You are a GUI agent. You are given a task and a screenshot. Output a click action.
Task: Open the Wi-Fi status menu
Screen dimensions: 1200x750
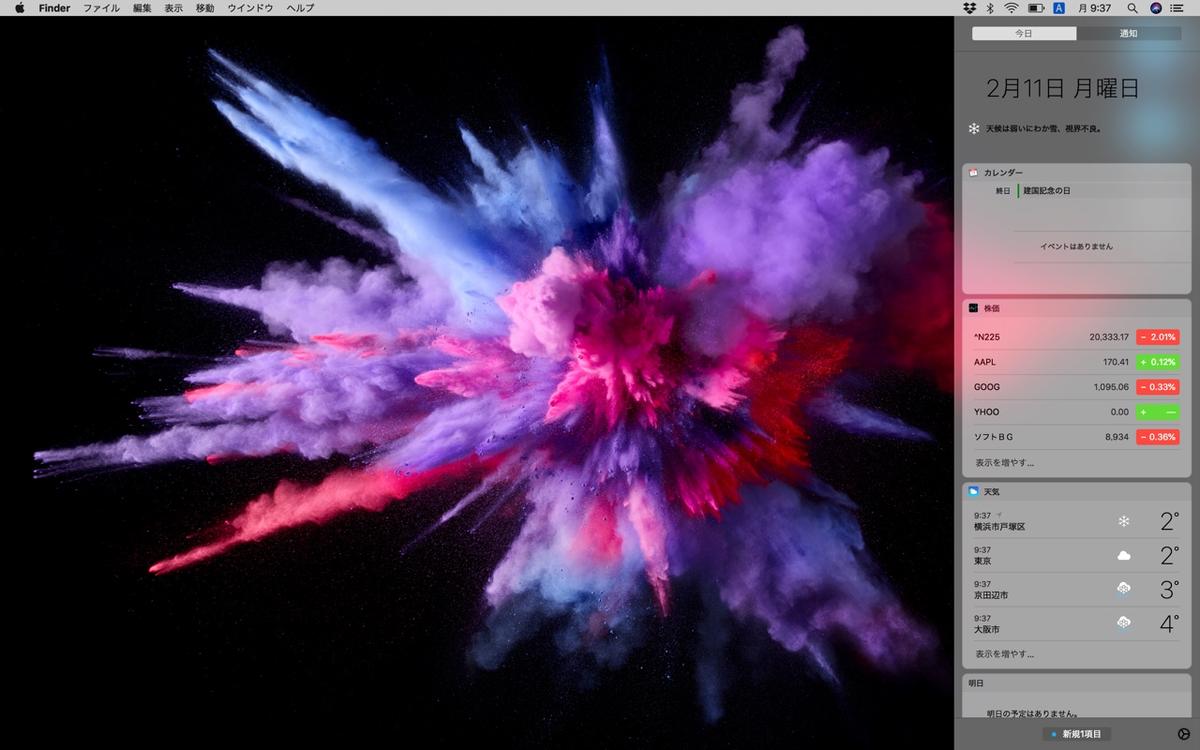(x=1011, y=8)
